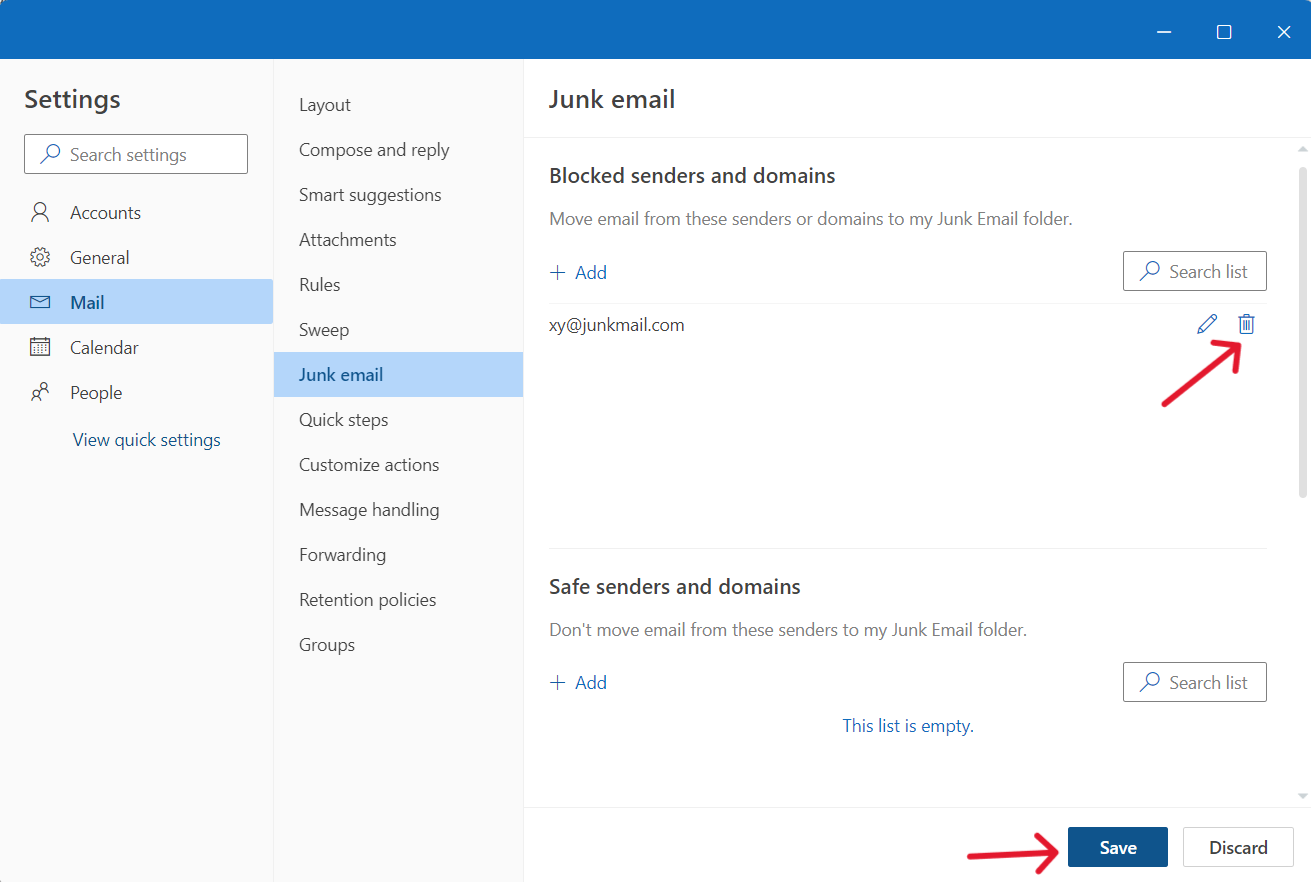Open the Rules settings section
Image resolution: width=1311 pixels, height=882 pixels.
click(319, 284)
